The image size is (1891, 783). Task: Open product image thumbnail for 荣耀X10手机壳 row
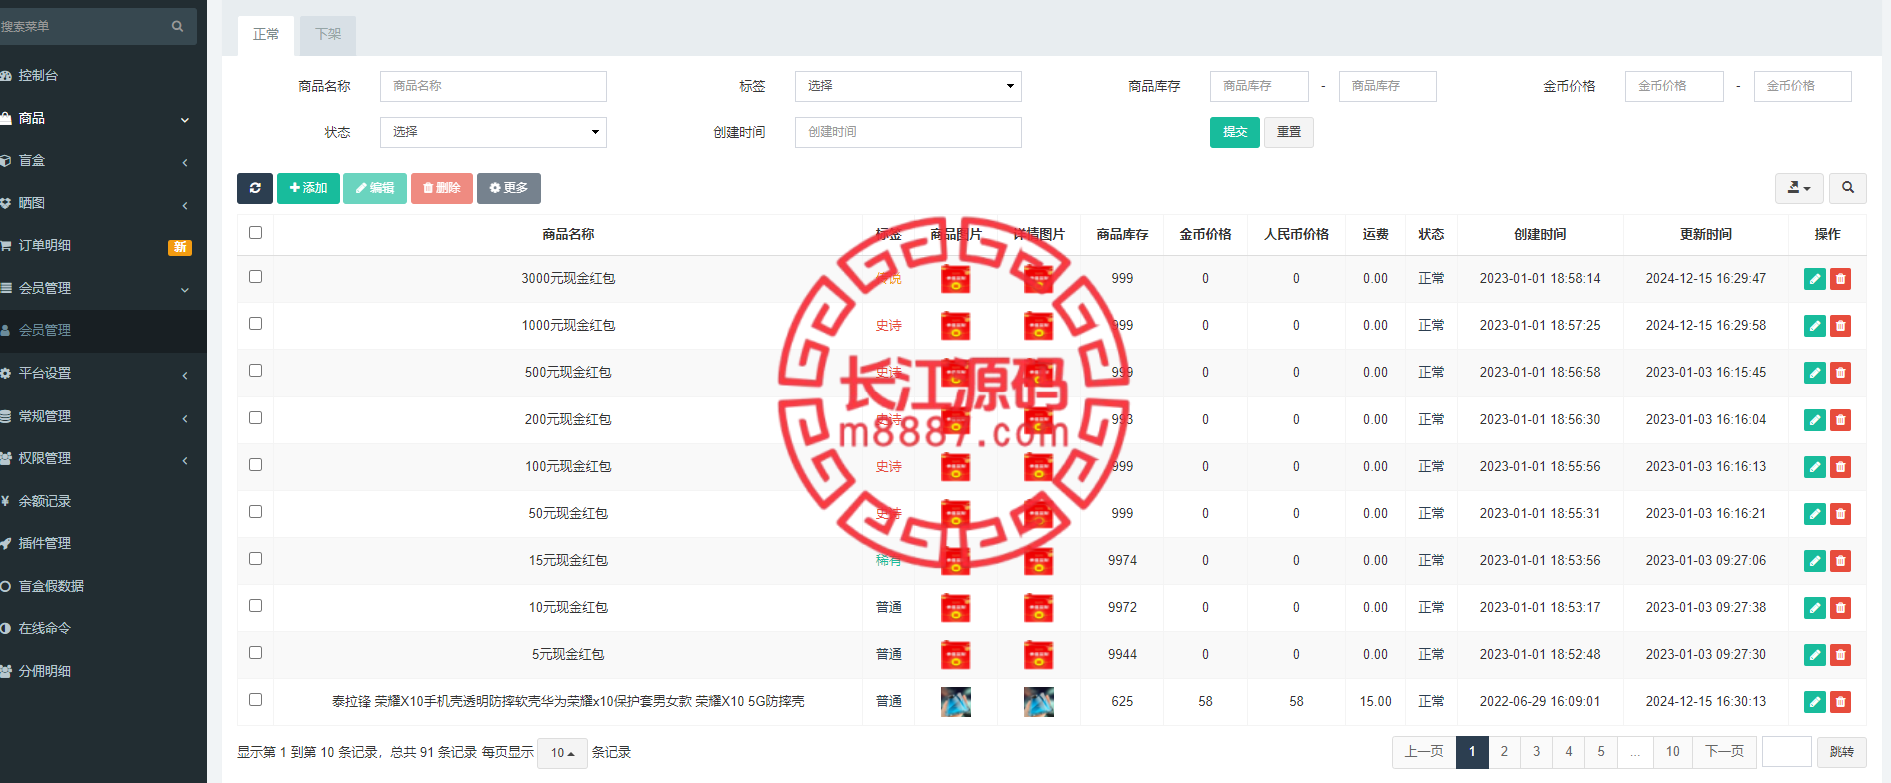(x=956, y=702)
